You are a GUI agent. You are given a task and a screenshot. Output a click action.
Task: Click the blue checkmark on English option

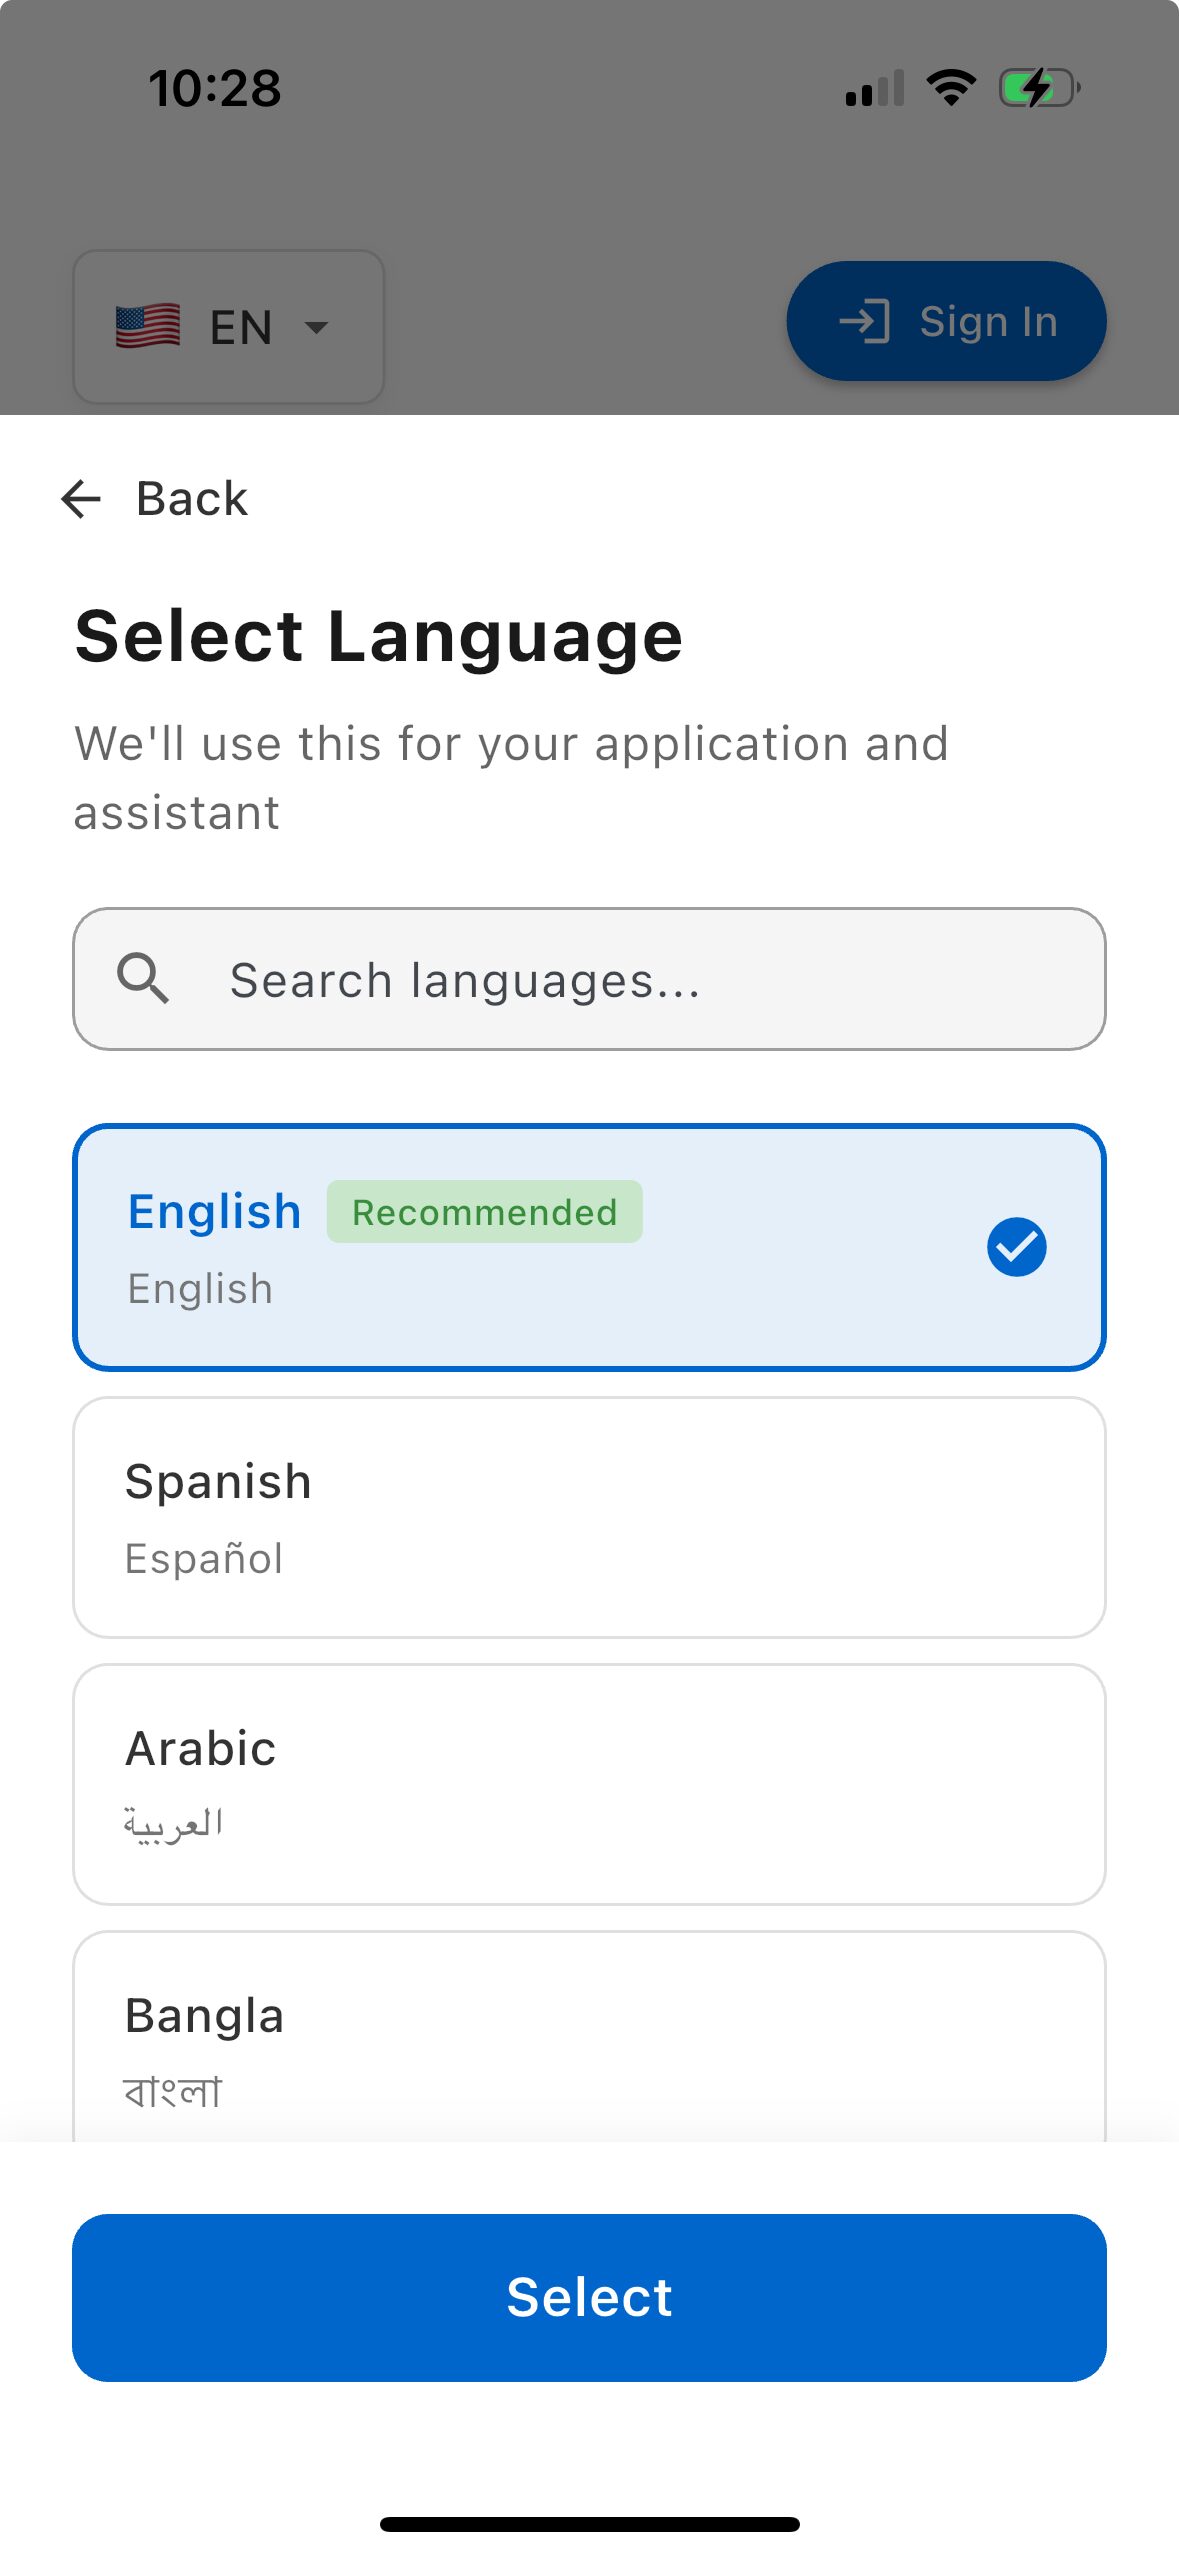(x=1017, y=1246)
